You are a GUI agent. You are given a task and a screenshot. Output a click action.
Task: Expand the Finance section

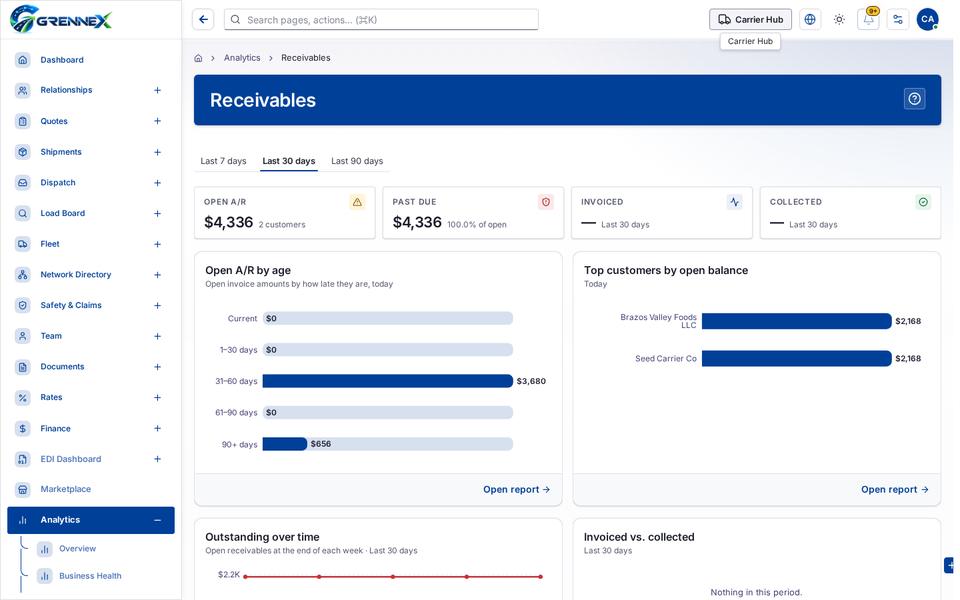[157, 429]
